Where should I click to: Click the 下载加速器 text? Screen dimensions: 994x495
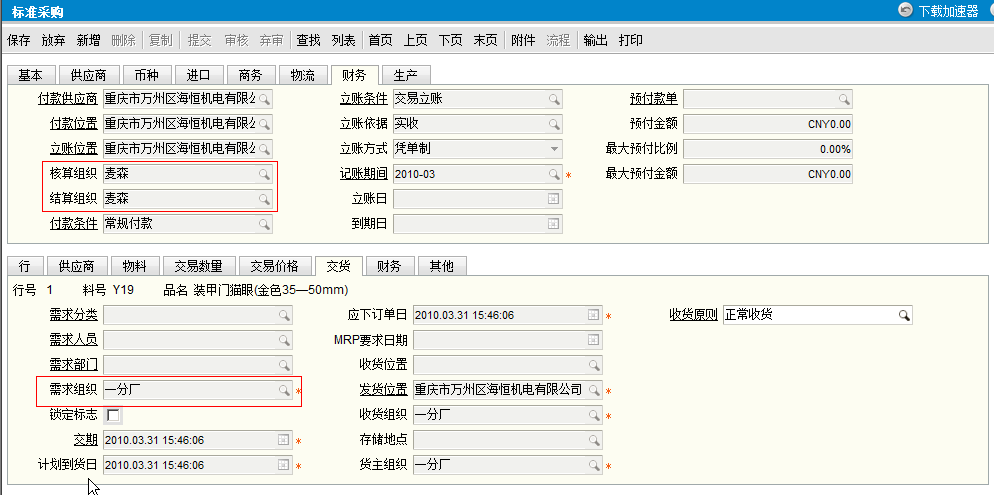coord(949,11)
